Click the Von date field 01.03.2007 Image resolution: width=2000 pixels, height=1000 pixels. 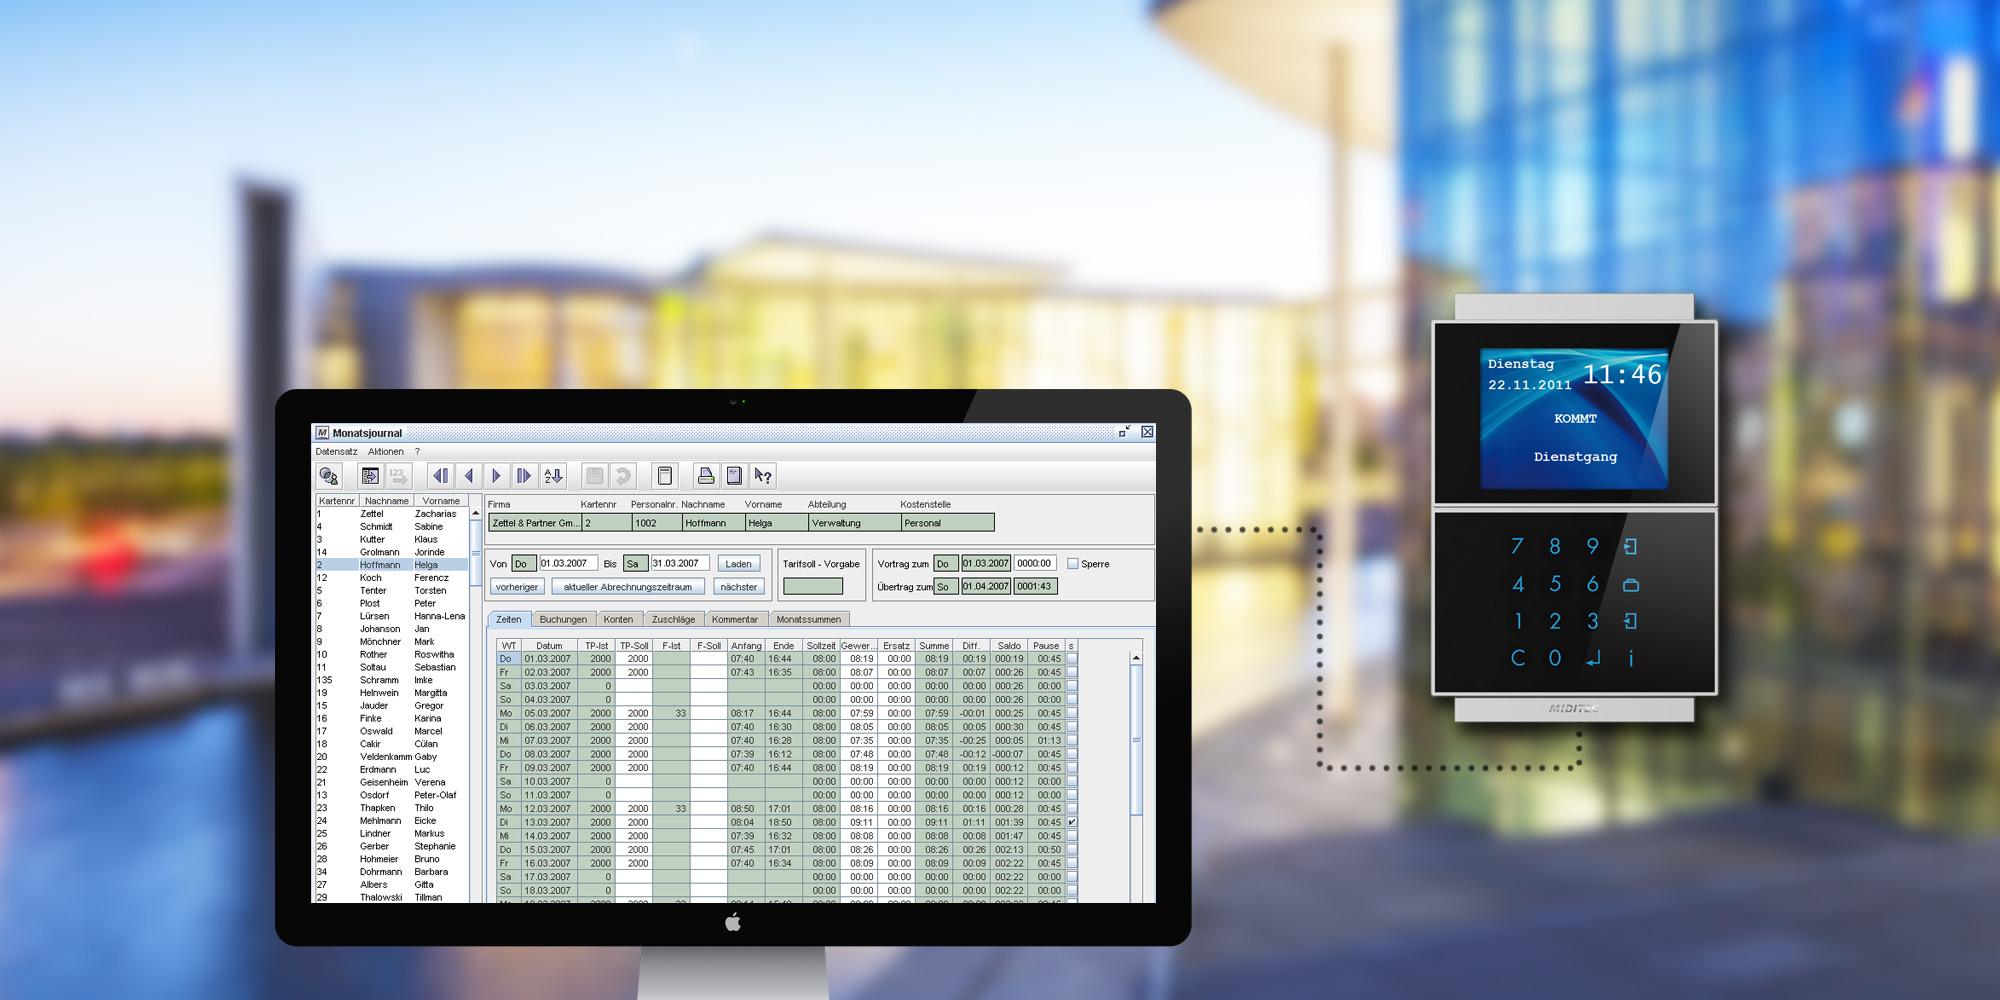pos(567,564)
